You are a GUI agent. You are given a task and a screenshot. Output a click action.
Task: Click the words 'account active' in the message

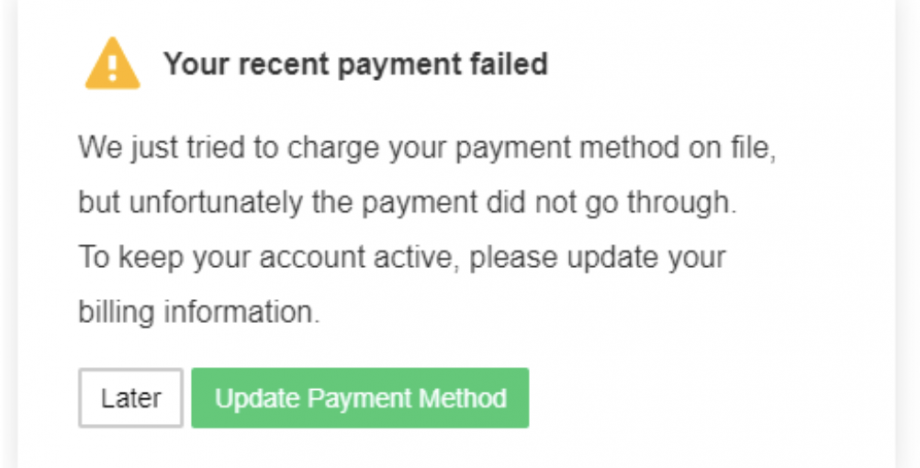point(361,257)
